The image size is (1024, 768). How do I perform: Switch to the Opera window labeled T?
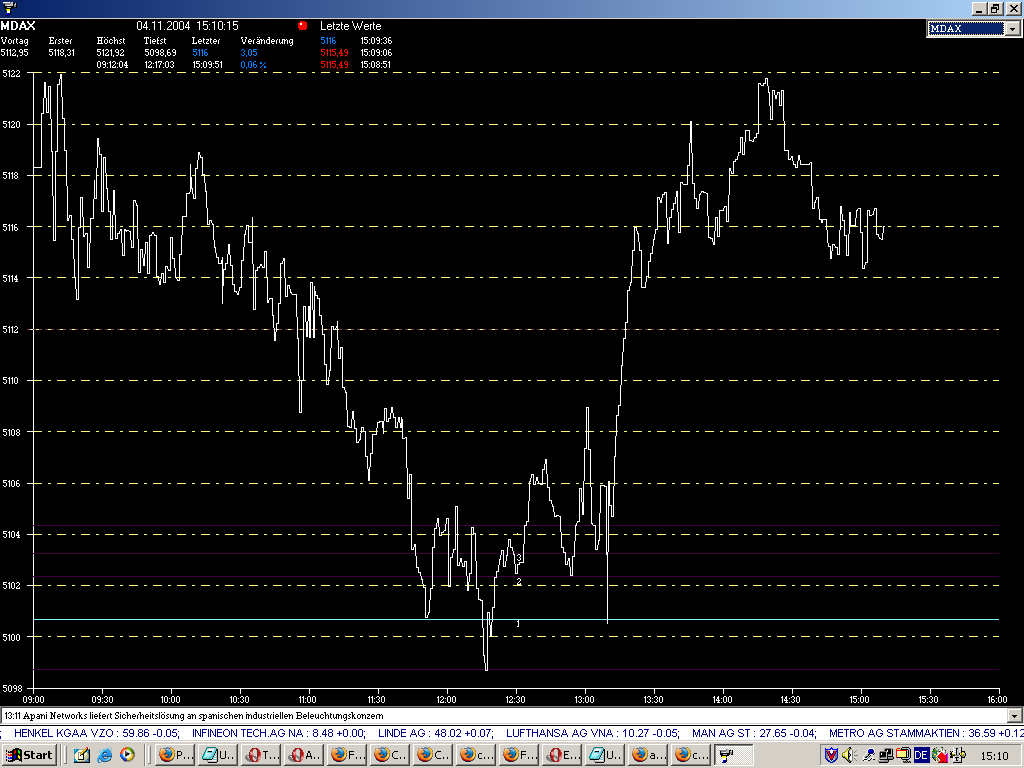(261, 755)
